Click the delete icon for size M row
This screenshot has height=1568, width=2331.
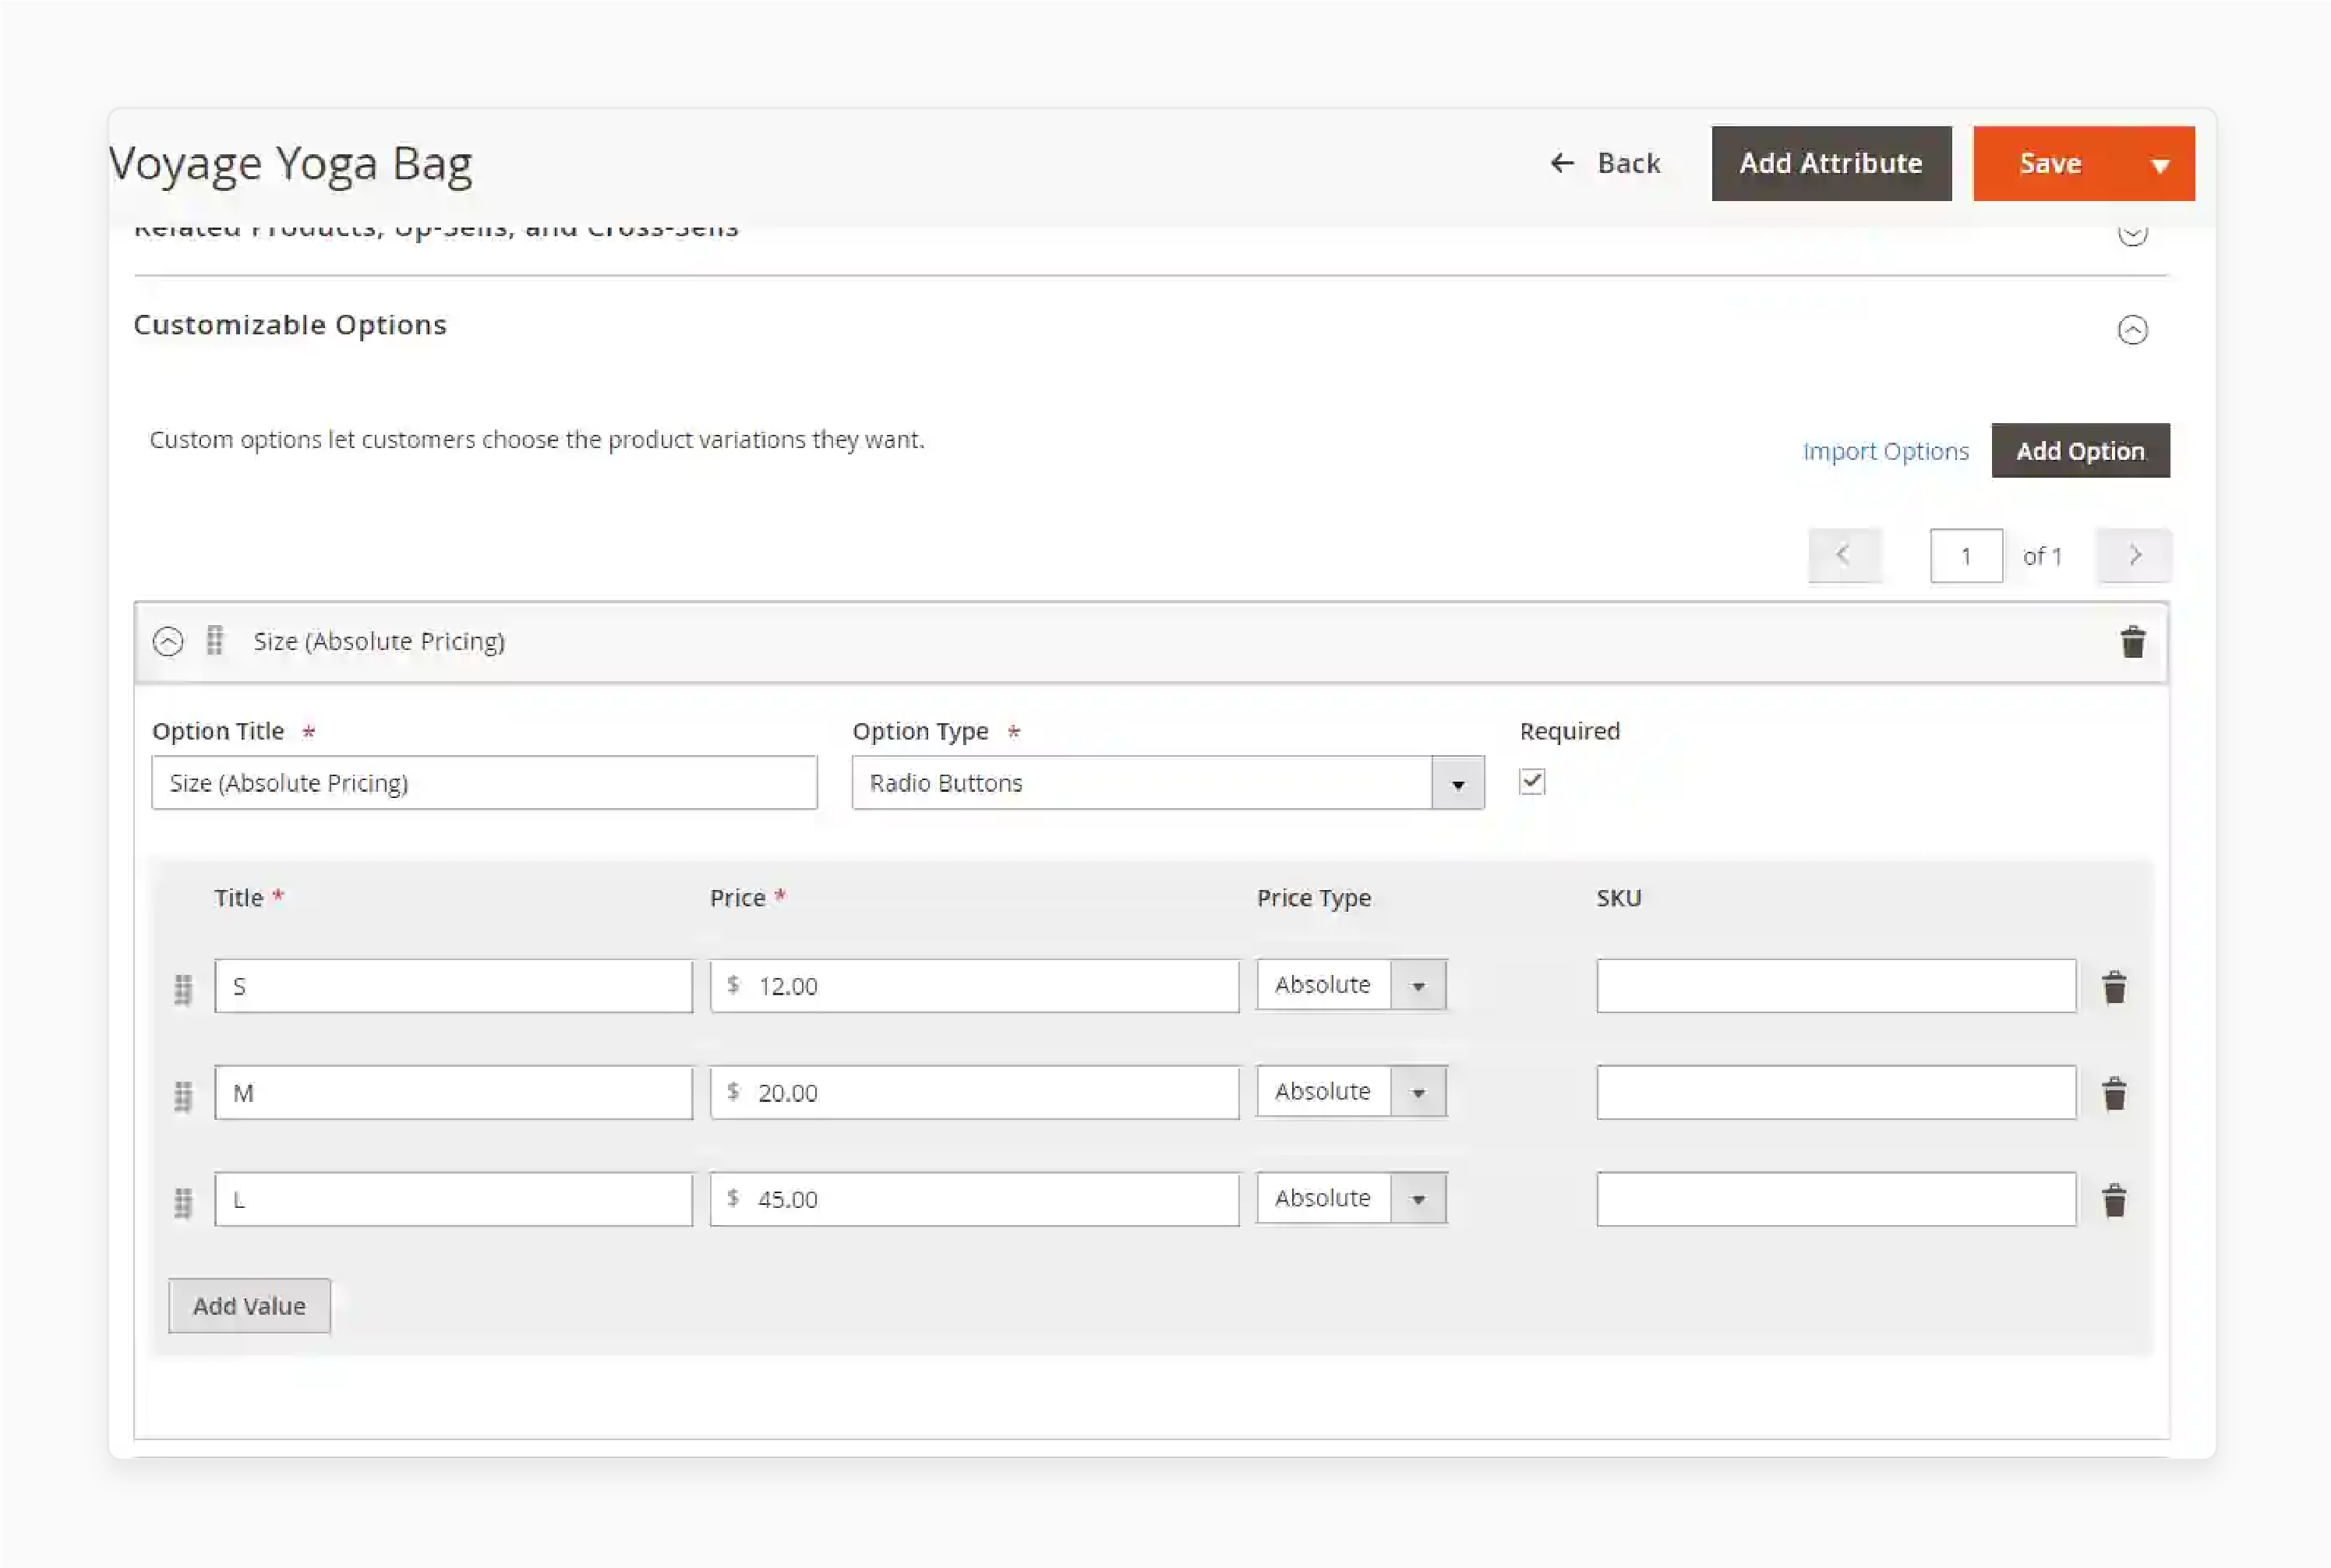(x=2114, y=1092)
